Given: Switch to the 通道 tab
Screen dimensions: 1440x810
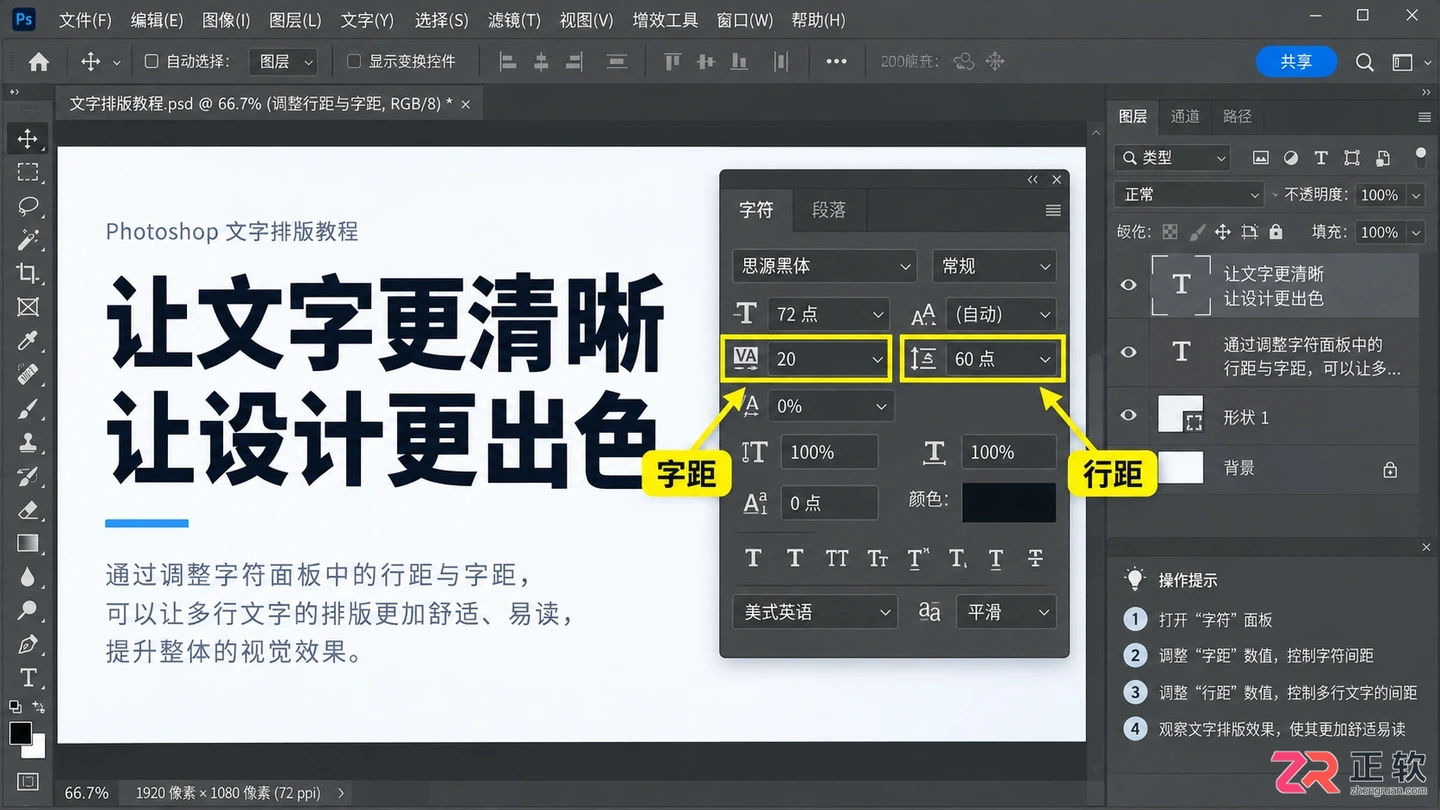Looking at the screenshot, I should coord(1185,116).
